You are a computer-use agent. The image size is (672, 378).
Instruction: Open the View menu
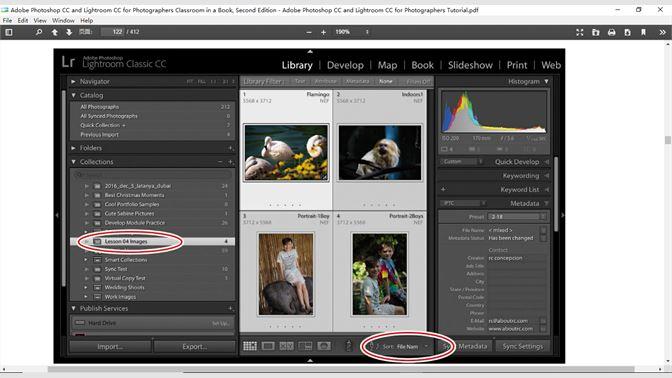pos(40,20)
